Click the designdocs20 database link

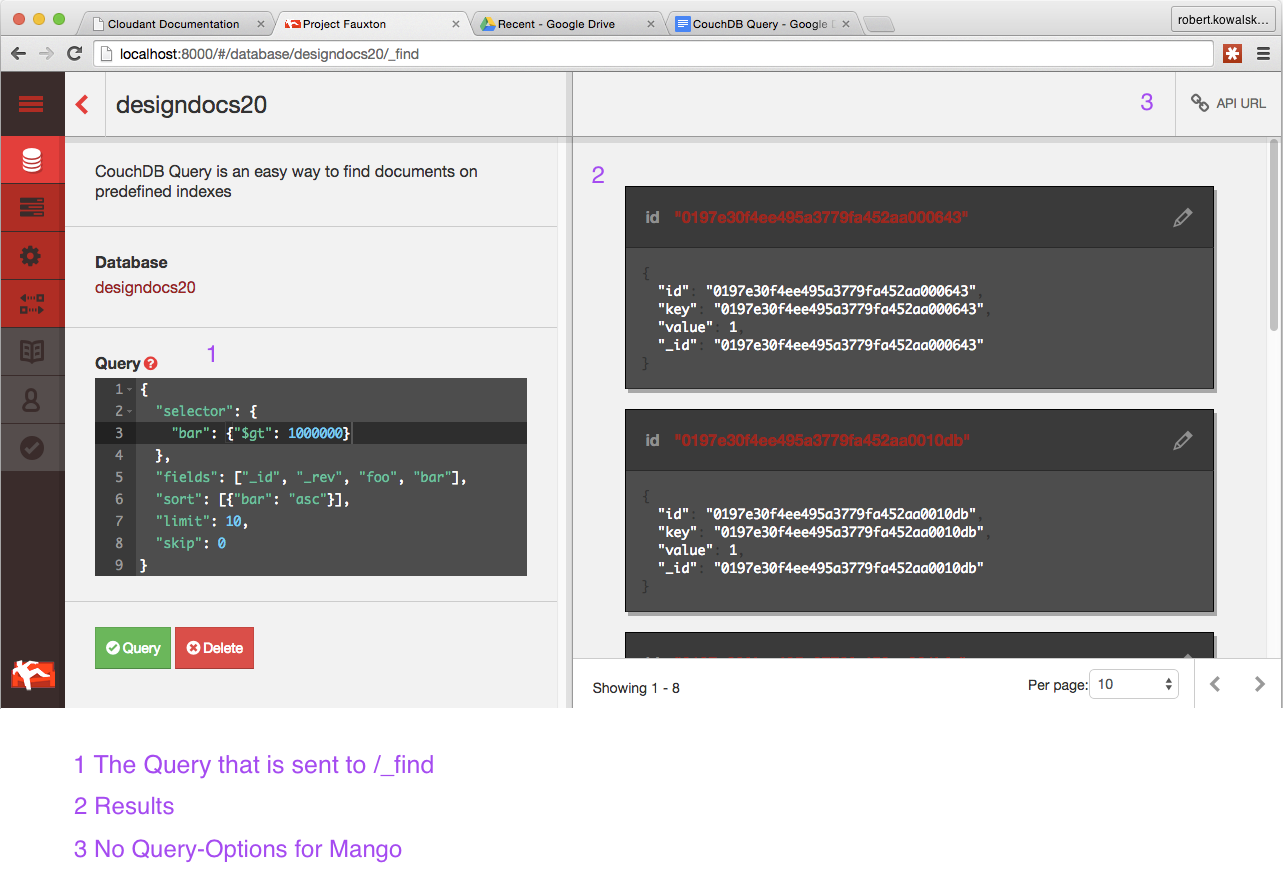(x=145, y=288)
